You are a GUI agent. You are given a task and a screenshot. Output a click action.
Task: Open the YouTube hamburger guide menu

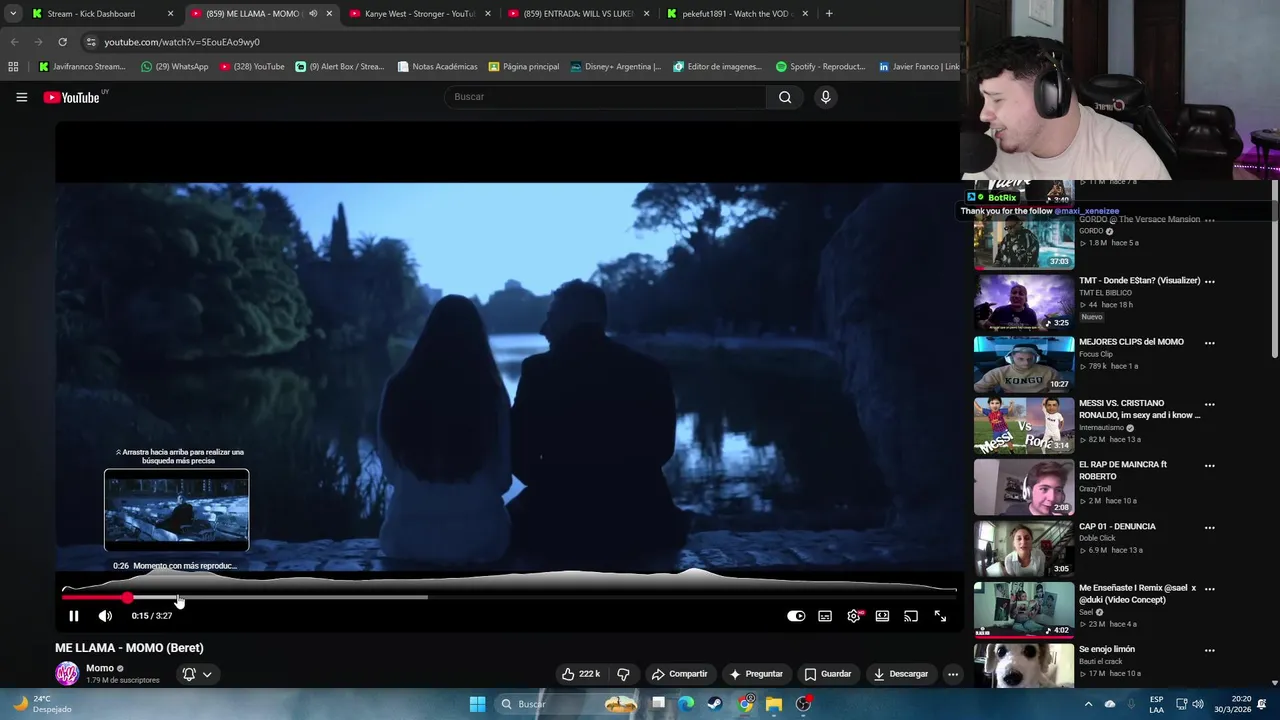click(21, 97)
